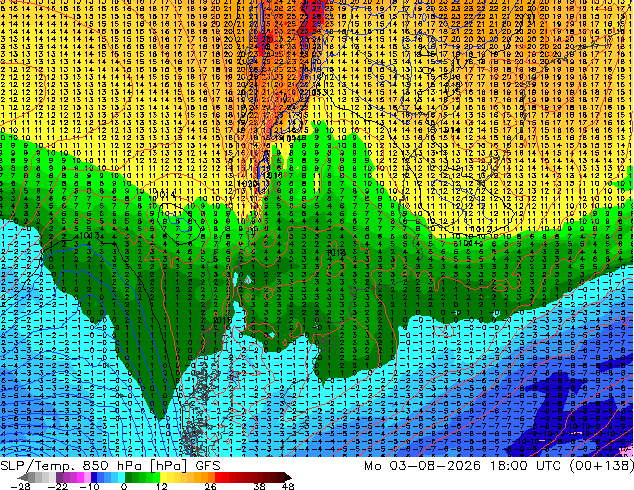Viewport: 634px width, 490px height.
Task: Pick the cyan legend color segment
Action: 121,477
